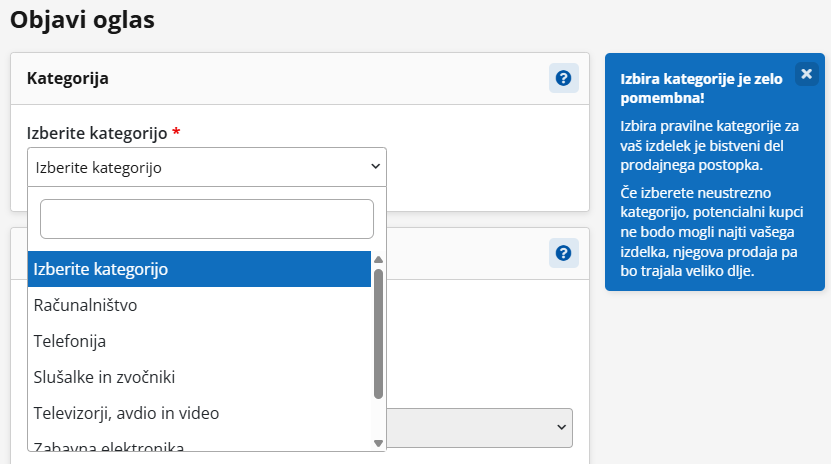Click the category search text field
The image size is (831, 464).
(x=207, y=218)
